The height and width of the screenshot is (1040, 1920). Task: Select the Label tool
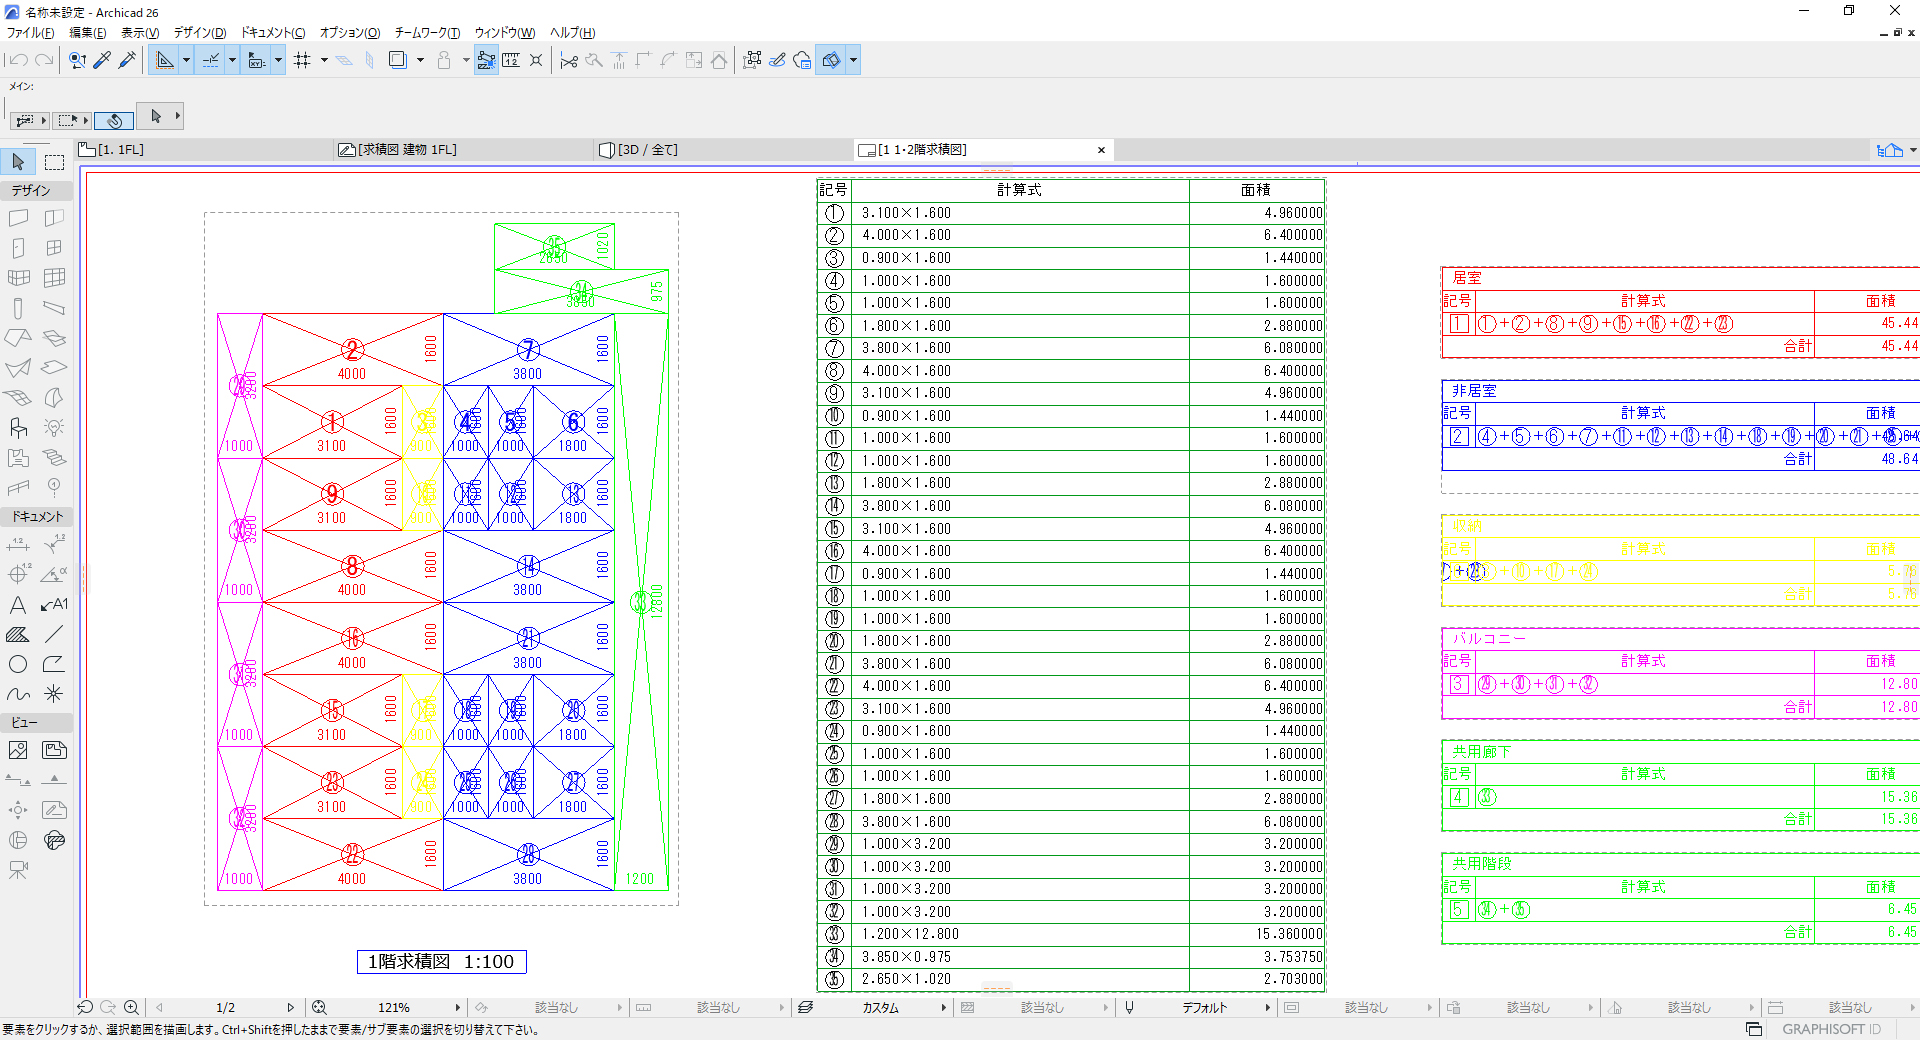(54, 604)
